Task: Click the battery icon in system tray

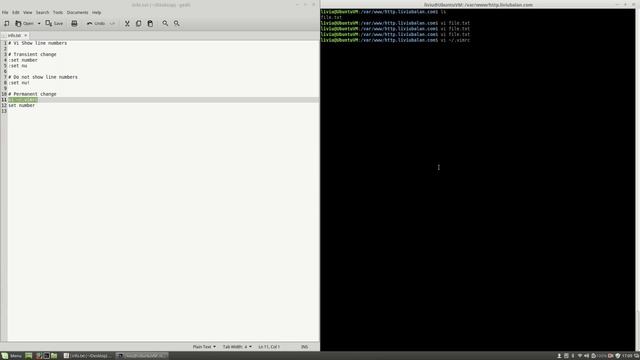Action: point(593,356)
